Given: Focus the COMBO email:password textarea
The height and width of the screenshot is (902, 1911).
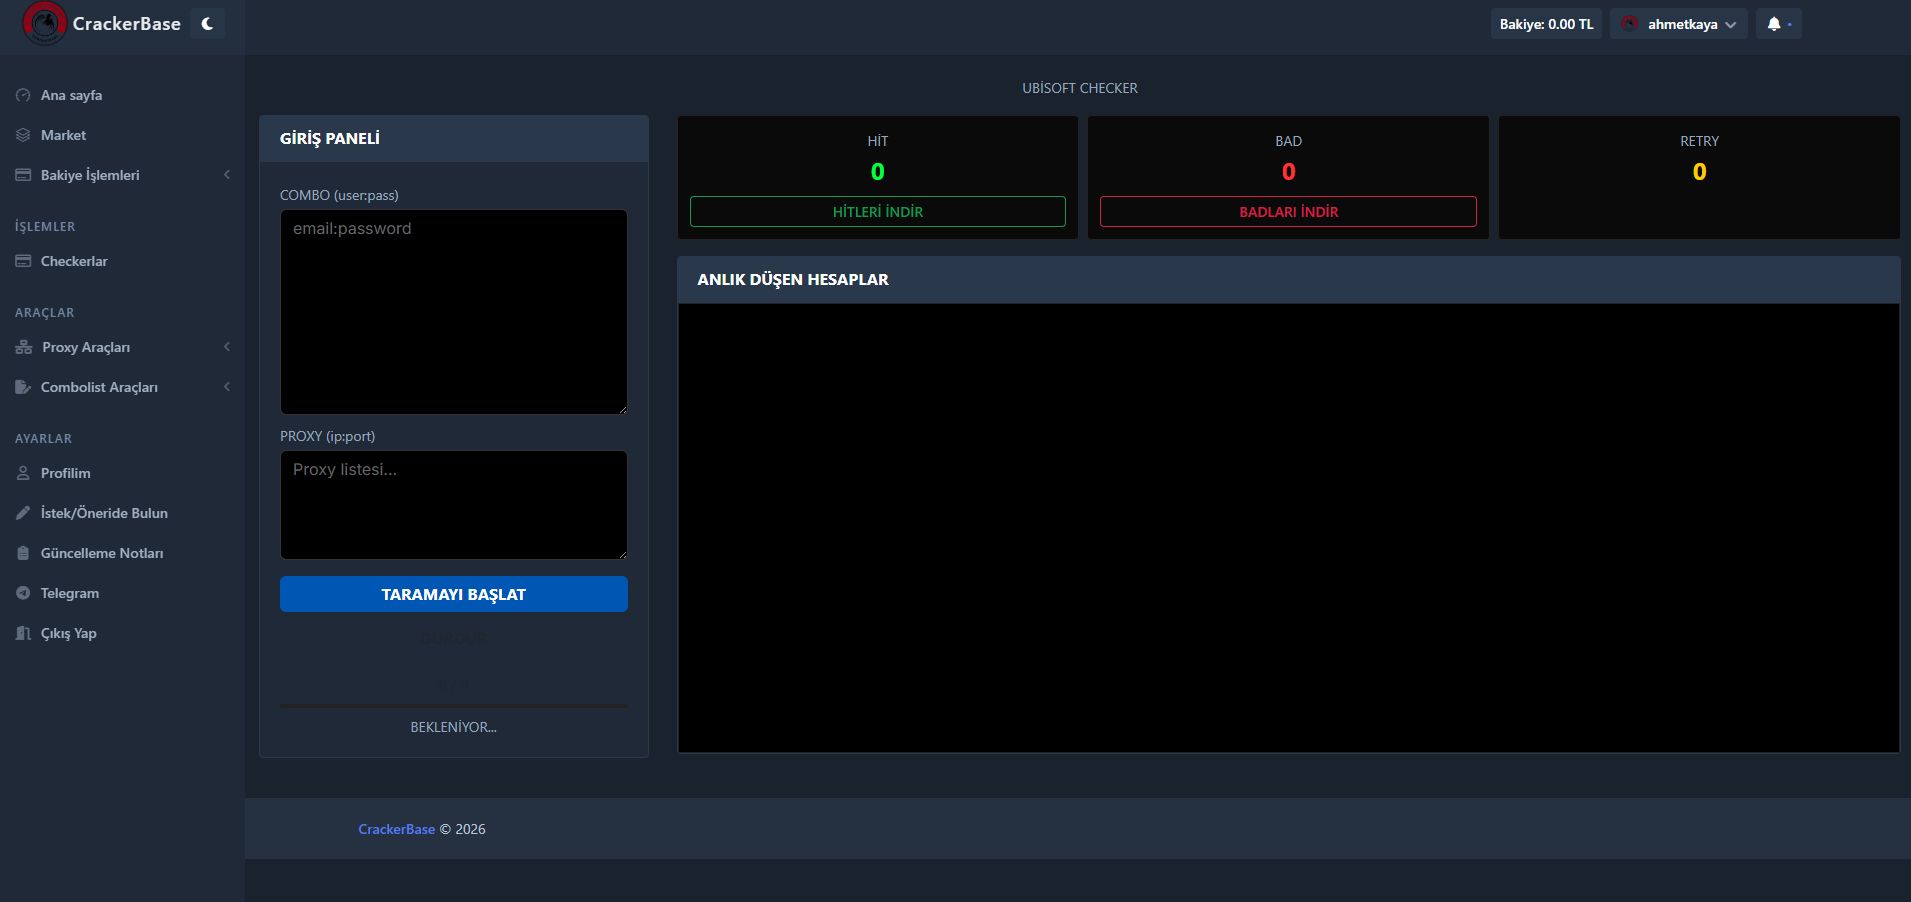Looking at the screenshot, I should (x=454, y=312).
